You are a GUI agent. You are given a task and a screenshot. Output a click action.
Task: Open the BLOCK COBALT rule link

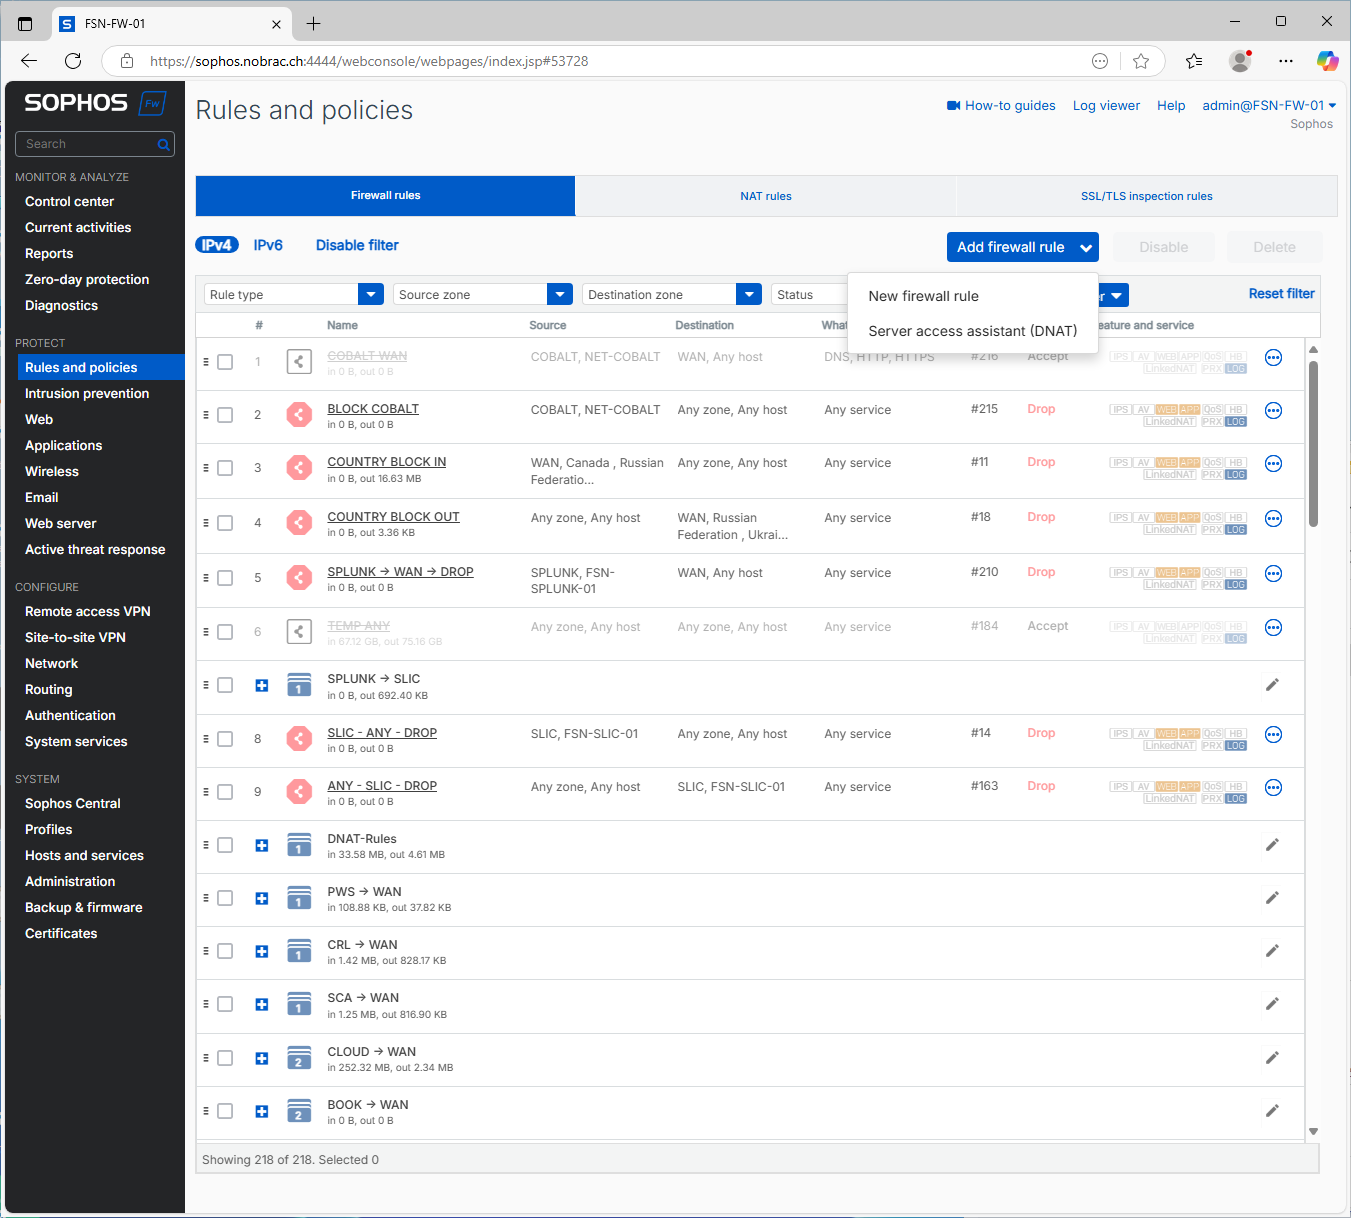(373, 408)
